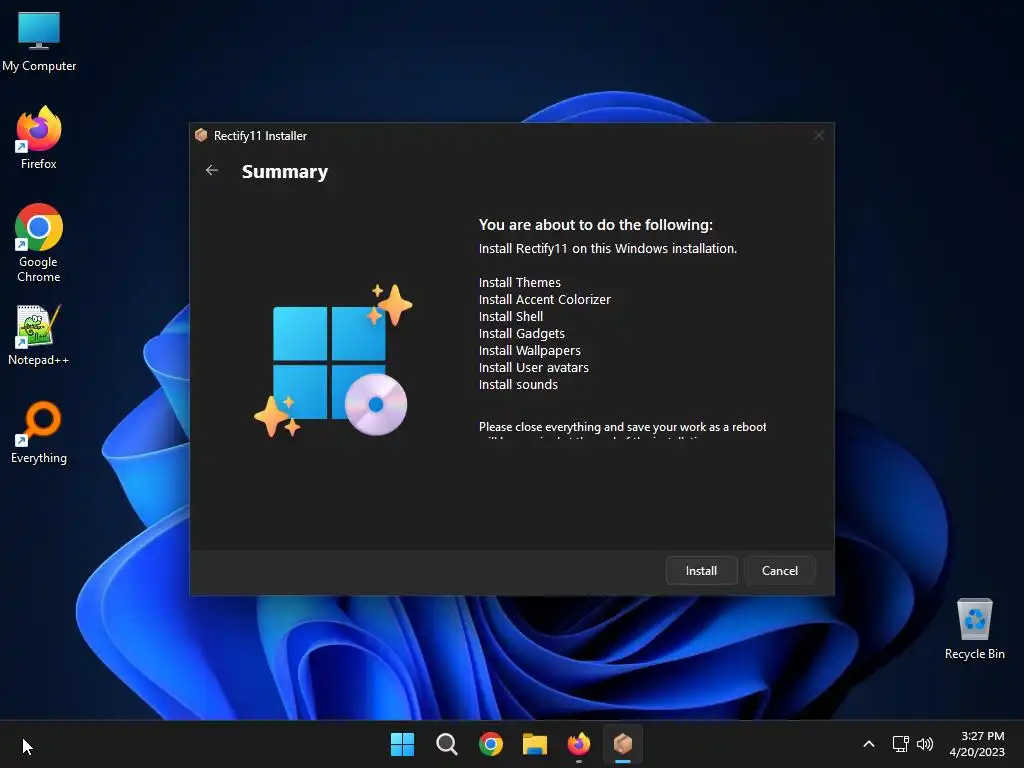Select the Google Chrome desktop shortcut
Screen dimensions: 1024x768
pos(39,243)
